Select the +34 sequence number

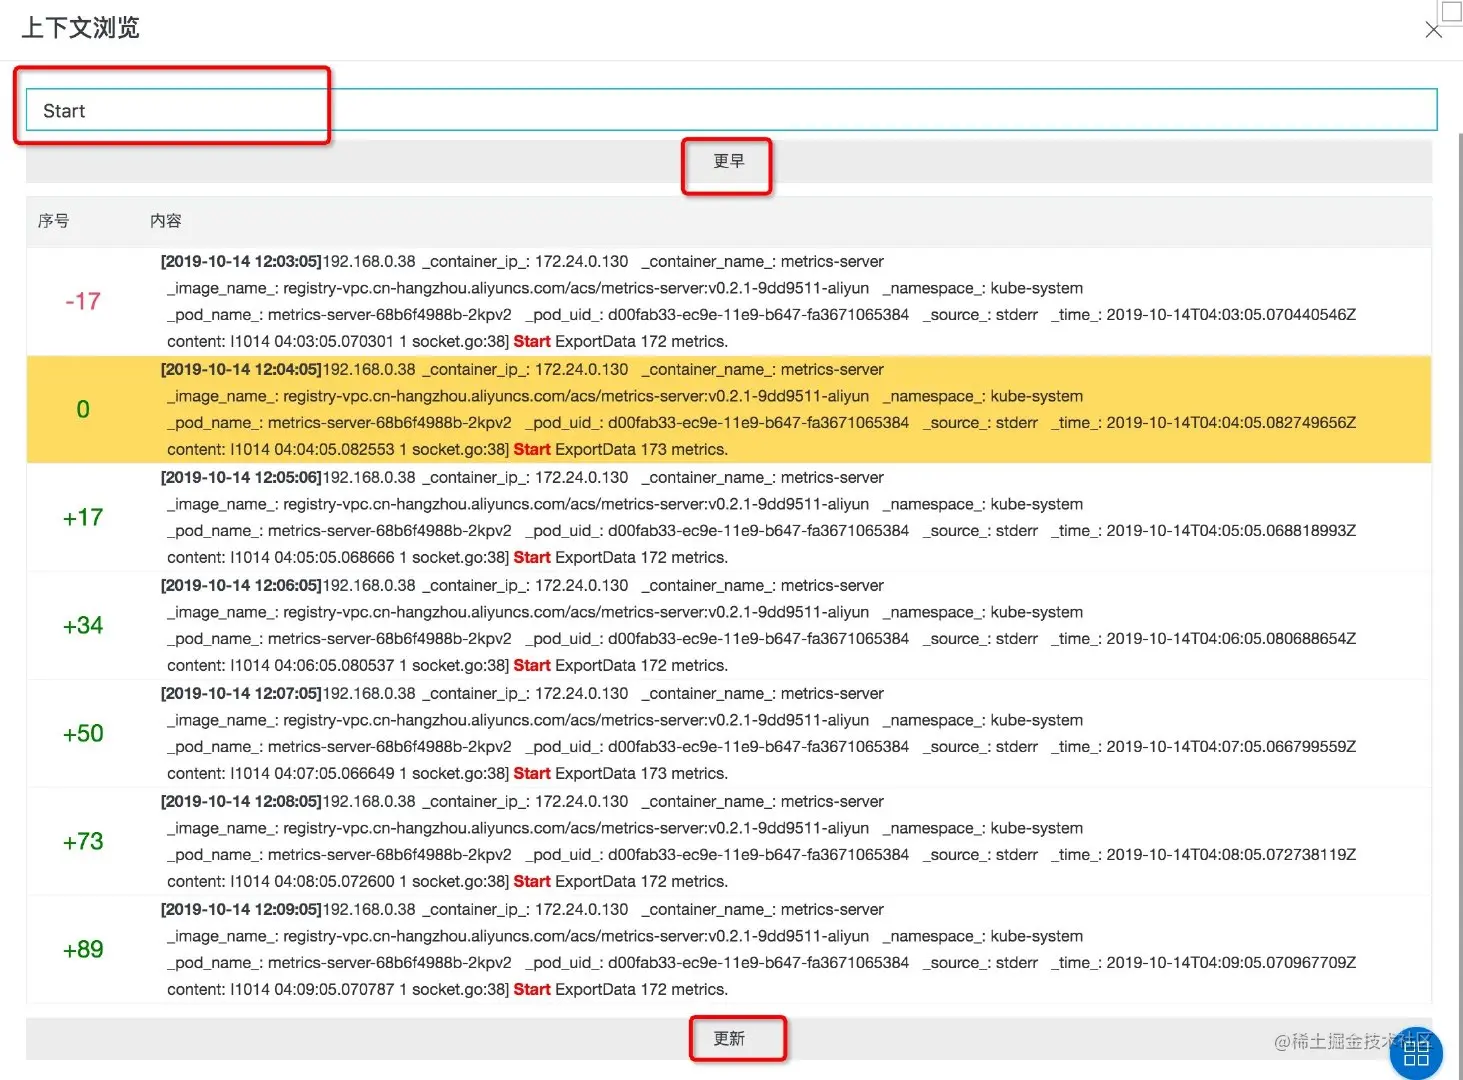tap(83, 625)
